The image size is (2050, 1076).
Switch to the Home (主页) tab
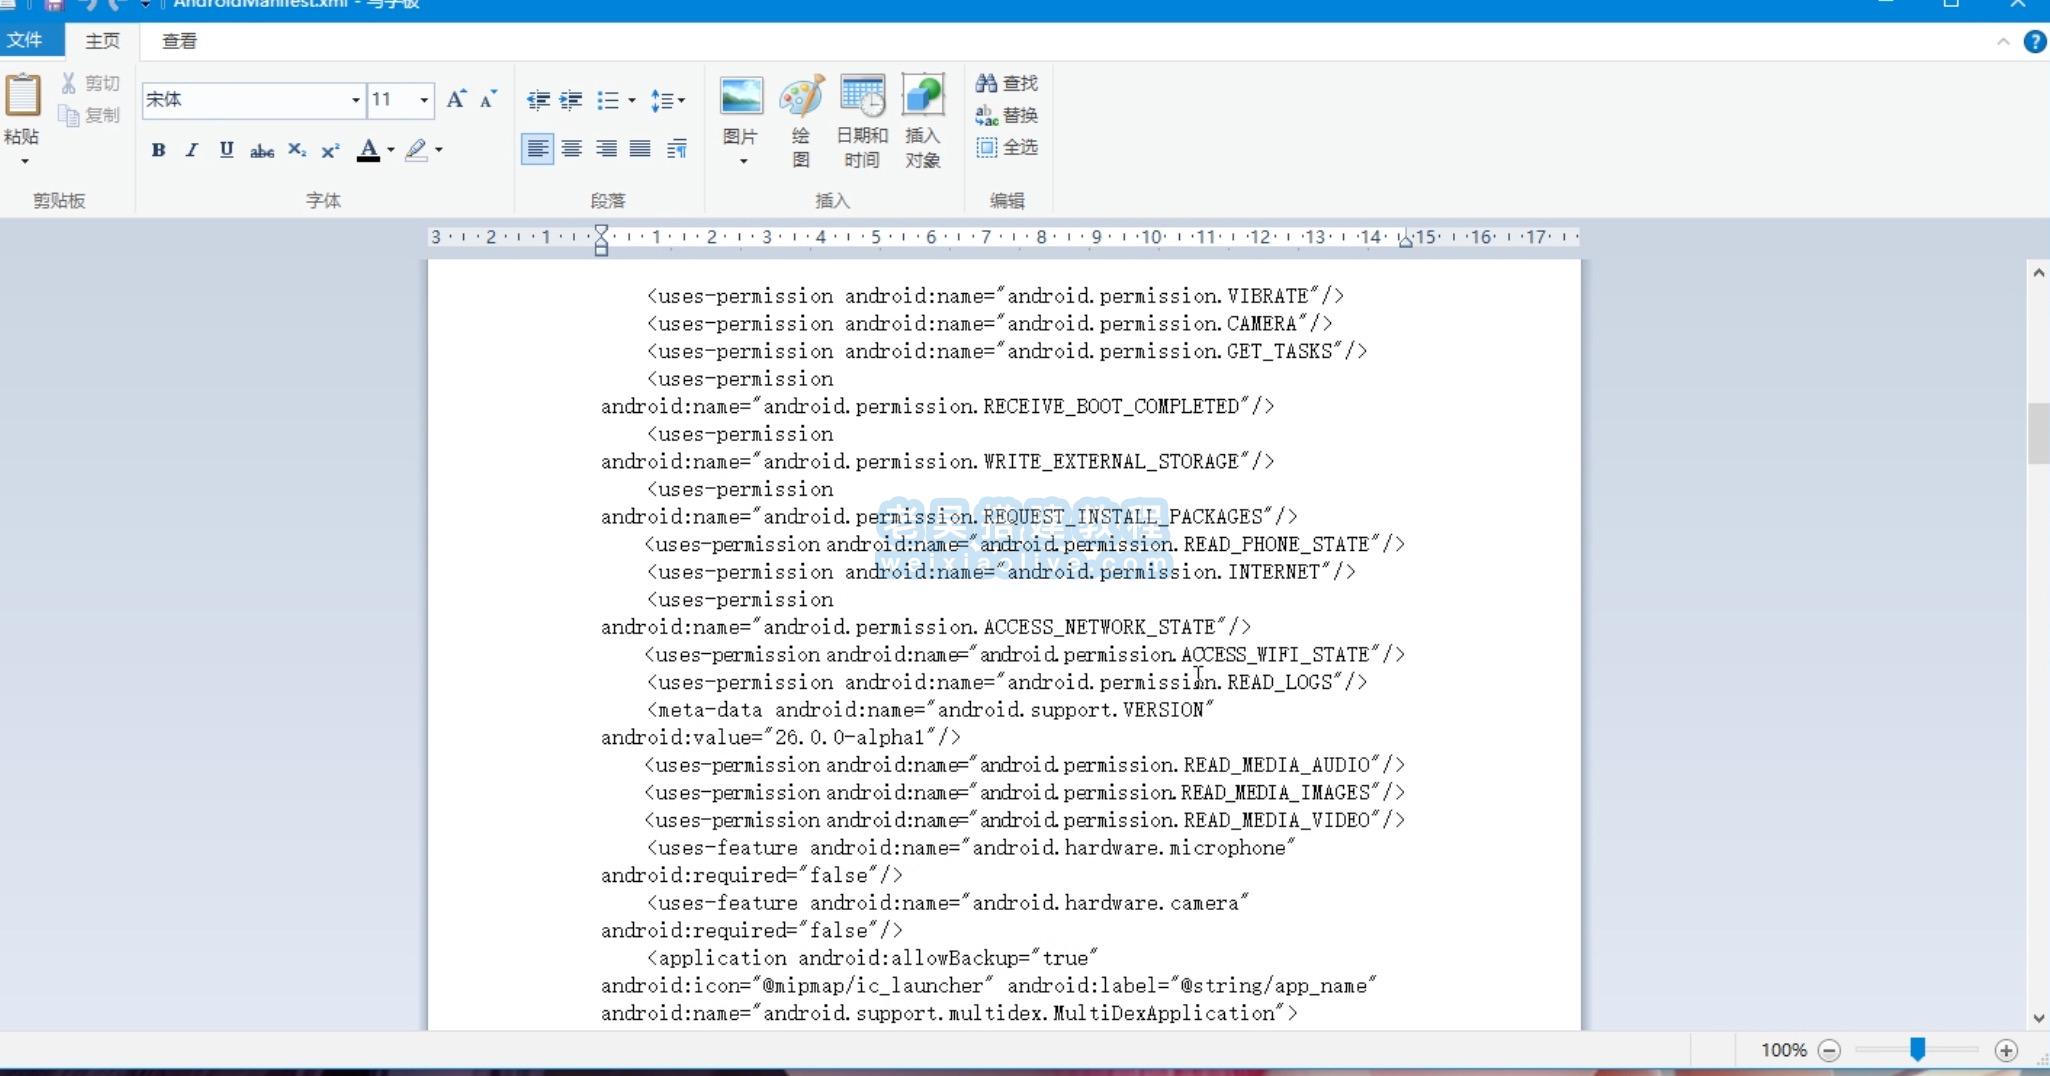click(x=102, y=41)
